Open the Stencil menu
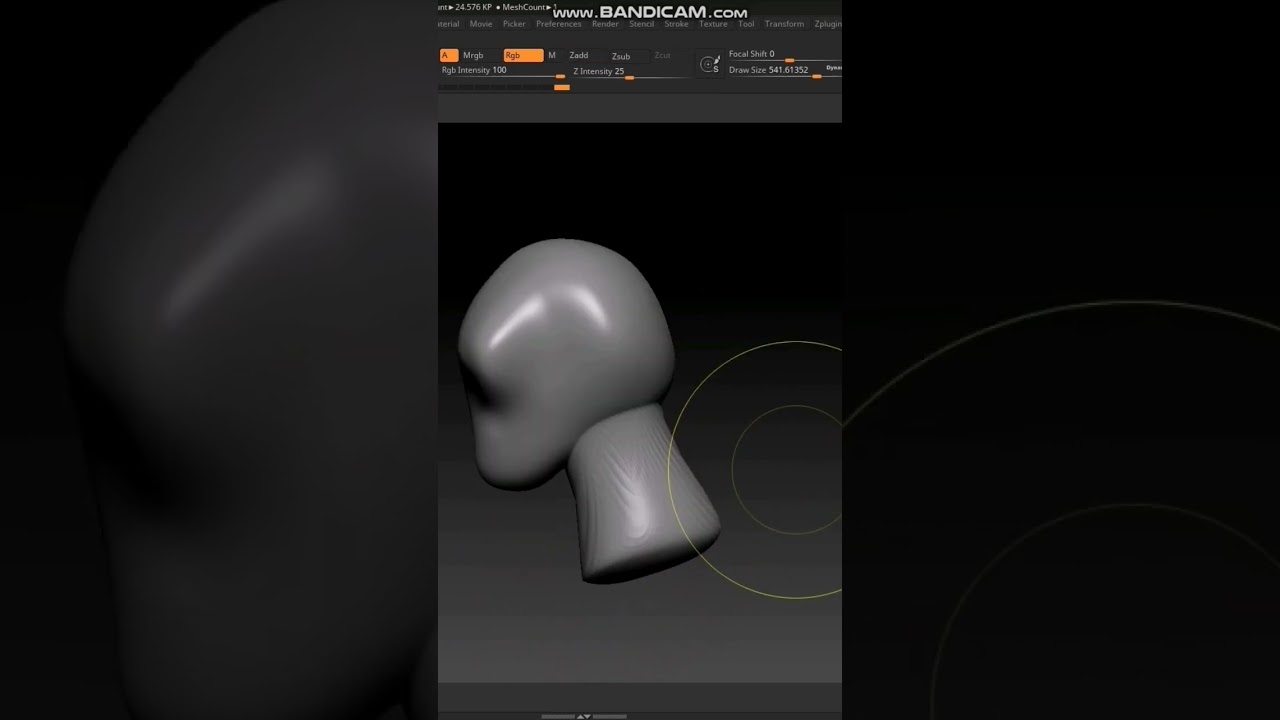The image size is (1280, 720). click(x=641, y=24)
